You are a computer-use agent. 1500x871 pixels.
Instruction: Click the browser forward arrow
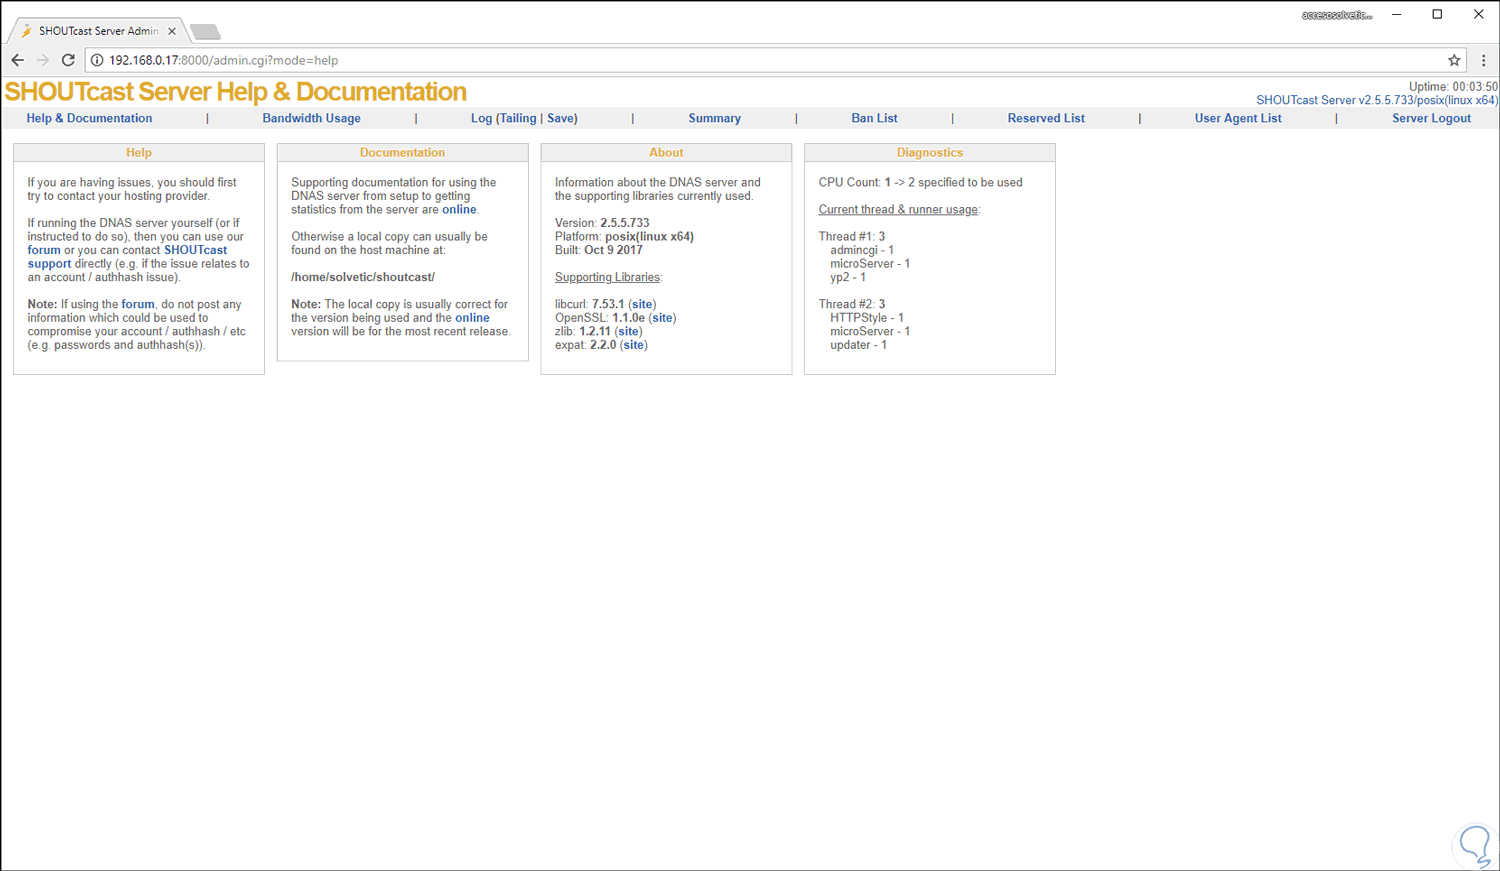[x=43, y=60]
